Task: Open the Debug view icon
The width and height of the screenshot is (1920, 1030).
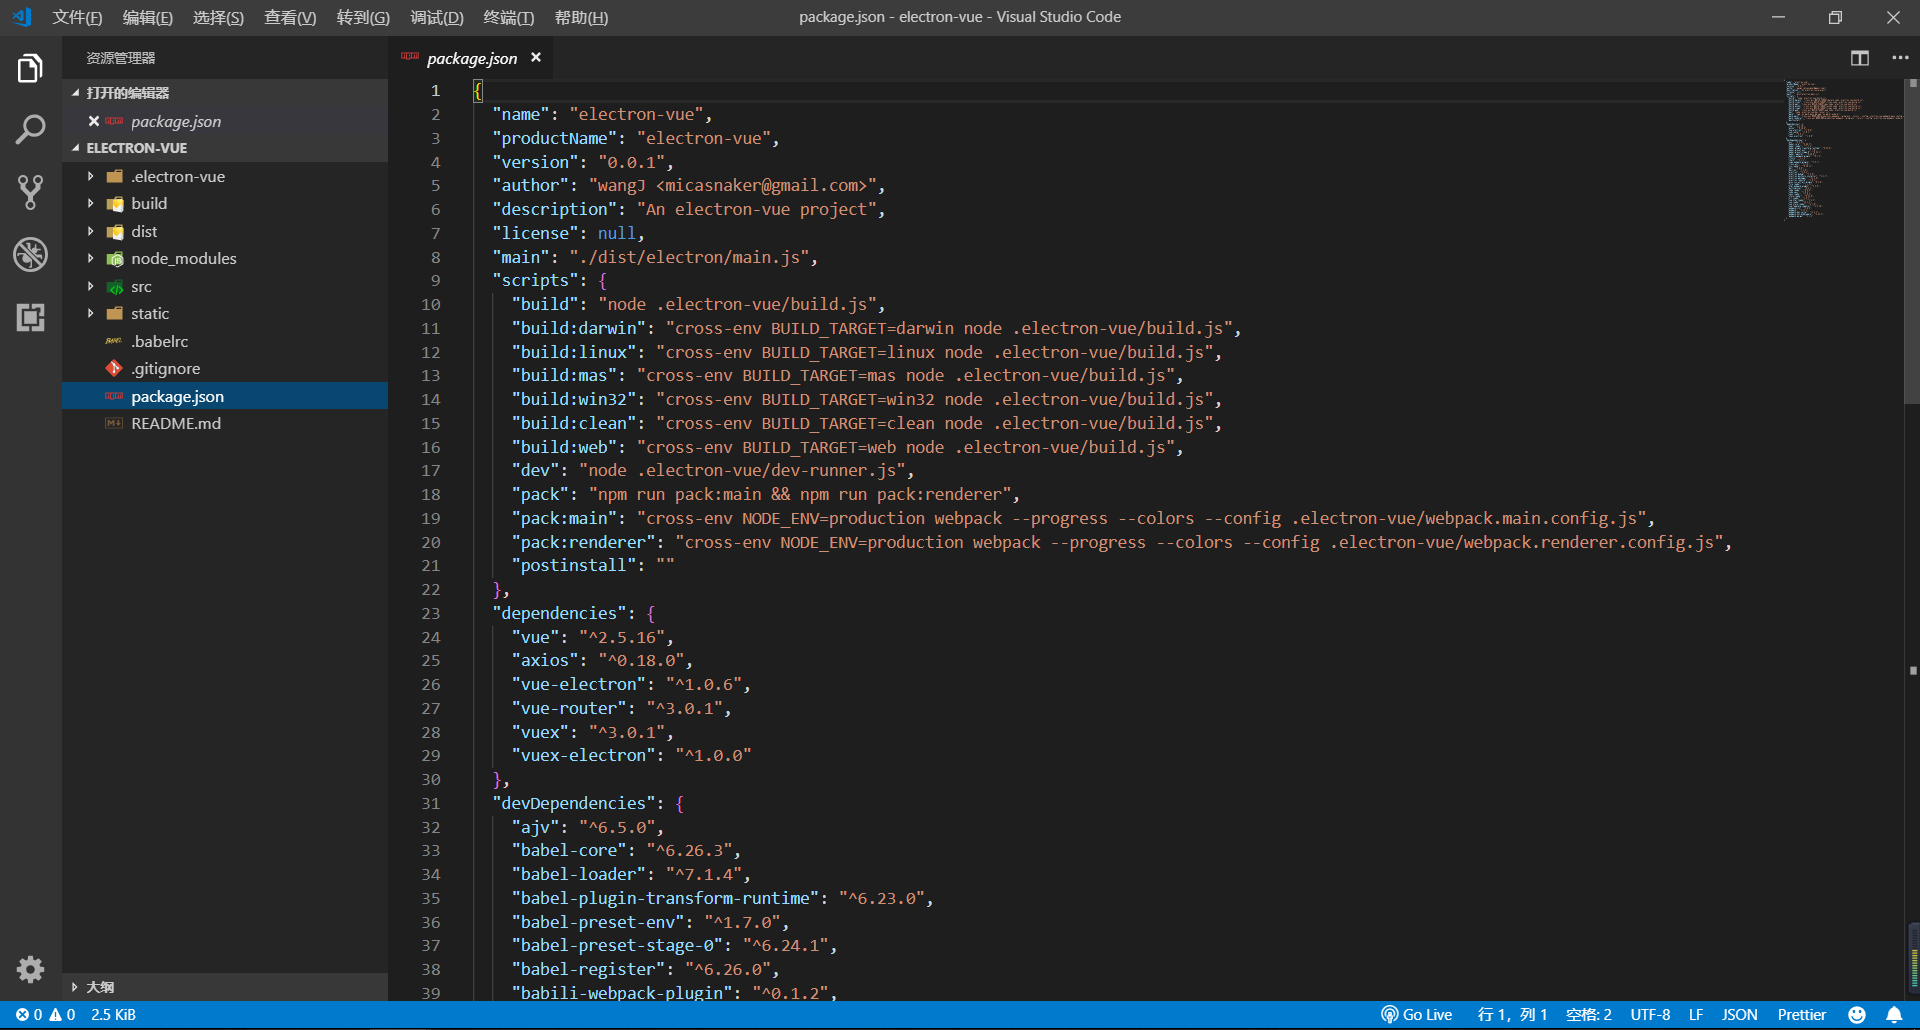Action: point(30,255)
